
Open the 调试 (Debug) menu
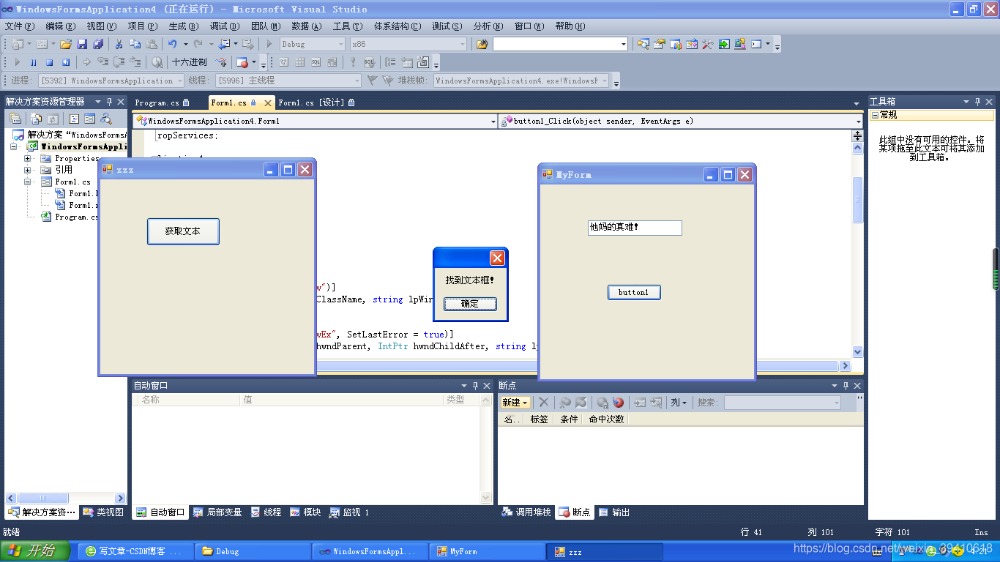click(222, 26)
